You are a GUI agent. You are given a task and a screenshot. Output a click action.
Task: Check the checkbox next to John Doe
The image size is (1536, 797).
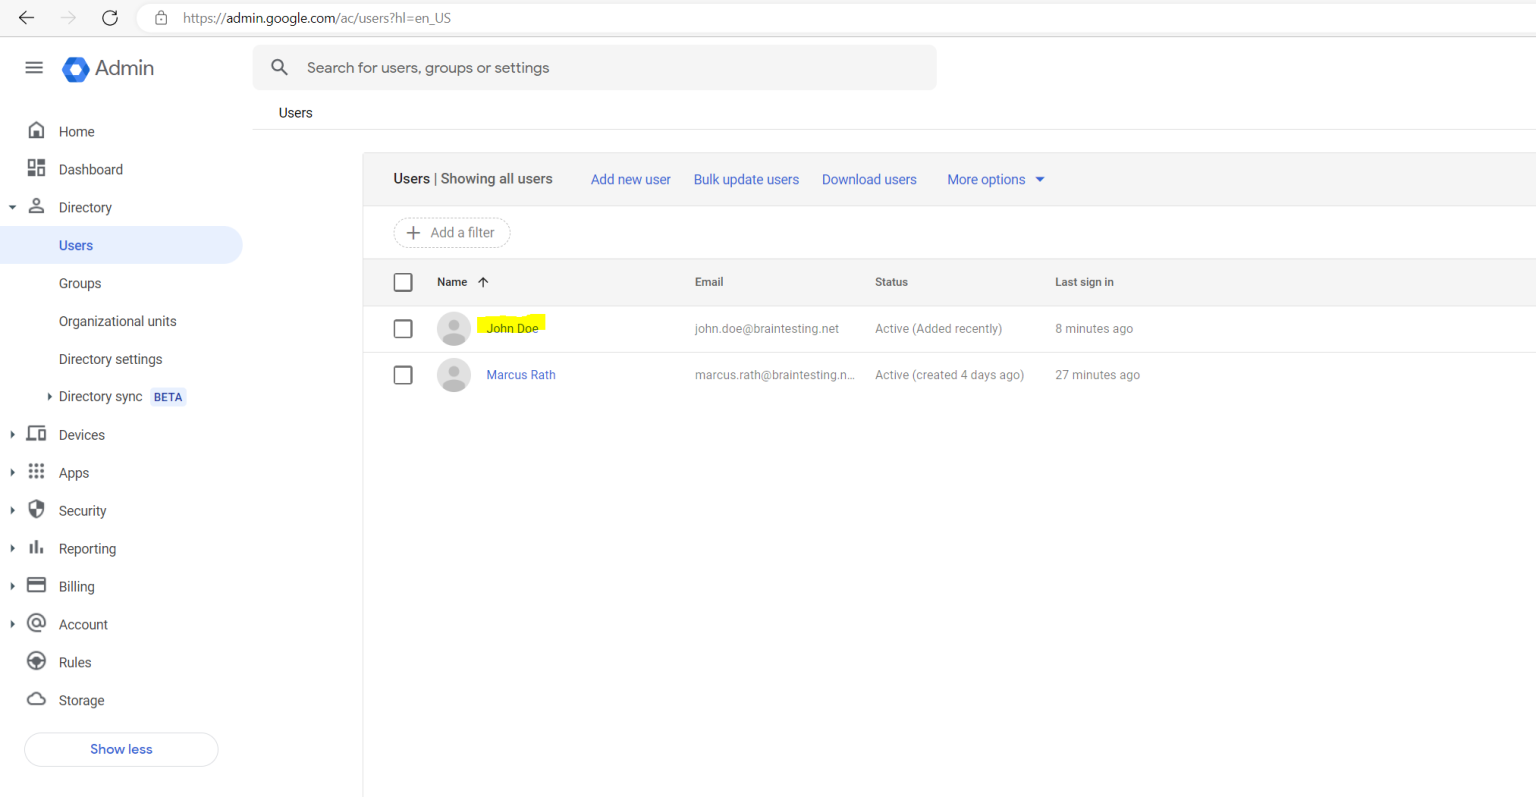[403, 328]
